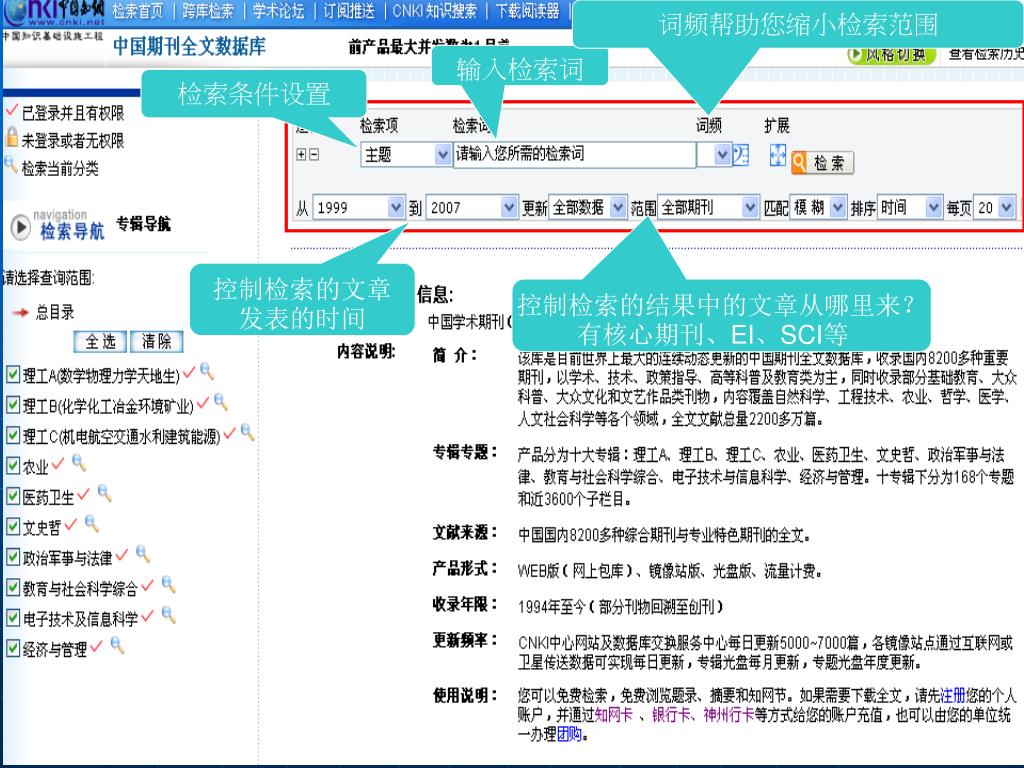The width and height of the screenshot is (1024, 768).
Task: Click the 检索当前分类 magnifier icon
Action: coord(11,165)
